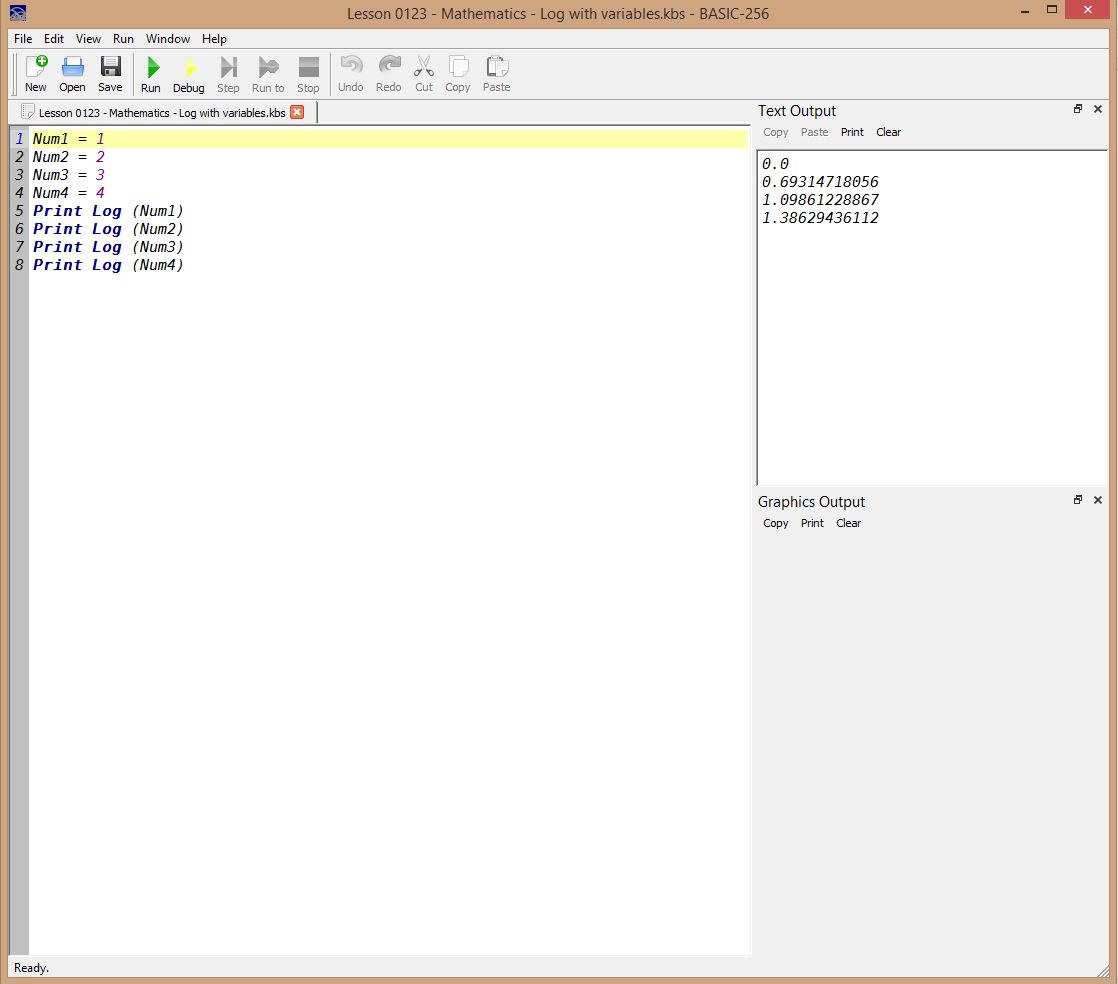Select the Cut scissors icon
Viewport: 1118px width, 984px height.
pos(424,74)
